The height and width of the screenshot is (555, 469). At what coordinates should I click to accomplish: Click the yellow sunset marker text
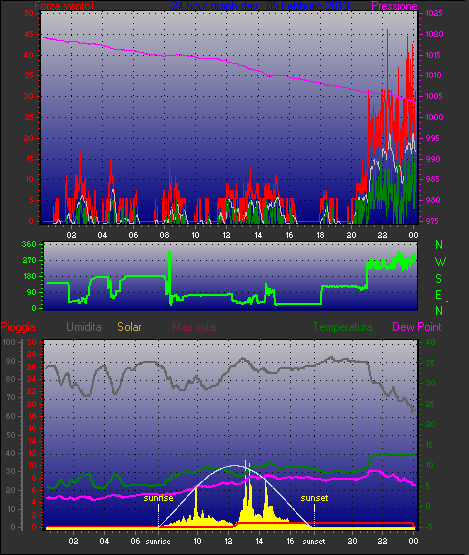(314, 498)
